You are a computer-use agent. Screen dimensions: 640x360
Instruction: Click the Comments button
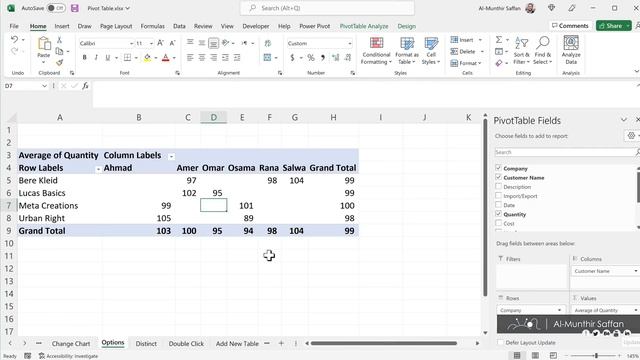point(570,26)
